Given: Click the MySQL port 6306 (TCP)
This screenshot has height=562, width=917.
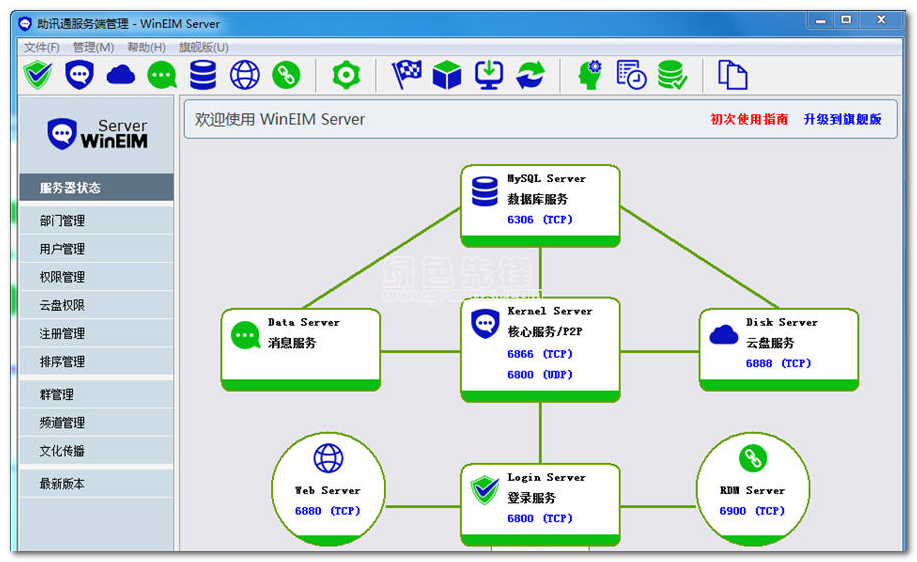Looking at the screenshot, I should pos(540,220).
